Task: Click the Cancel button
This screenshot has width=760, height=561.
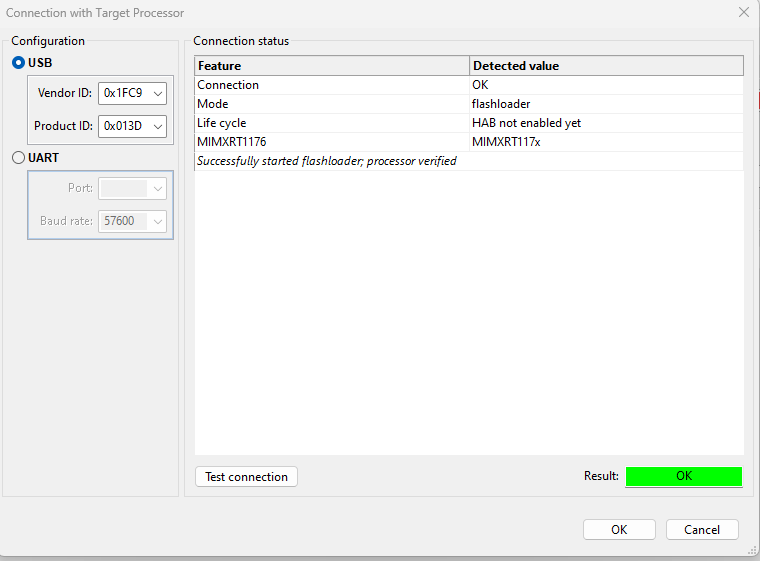Action: click(701, 529)
